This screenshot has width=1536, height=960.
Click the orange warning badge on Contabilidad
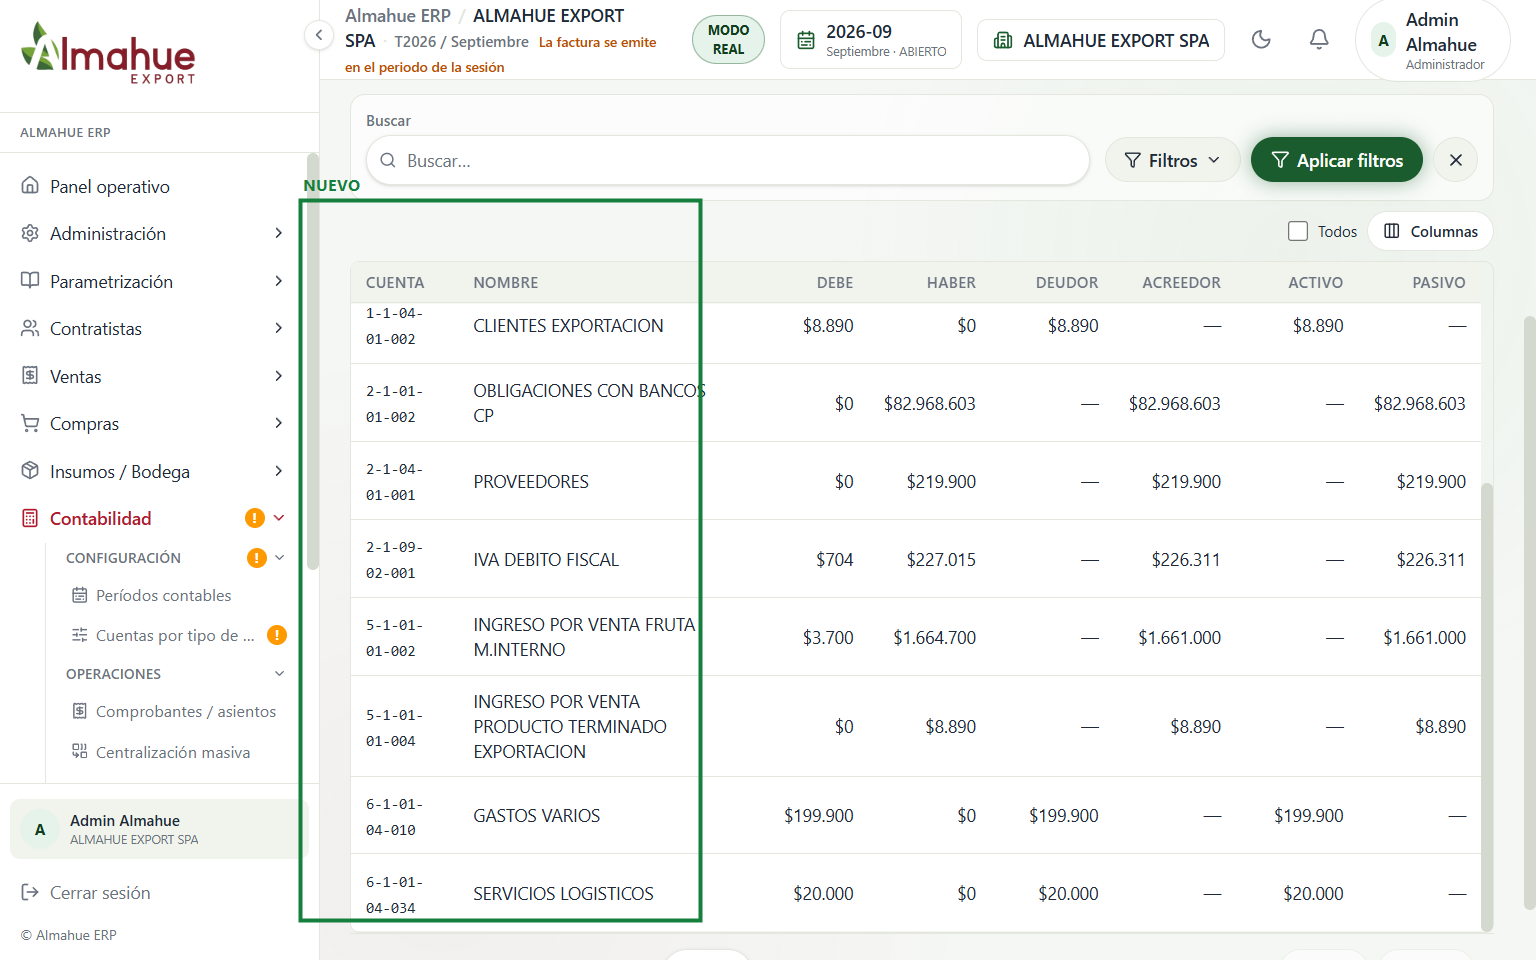255,518
